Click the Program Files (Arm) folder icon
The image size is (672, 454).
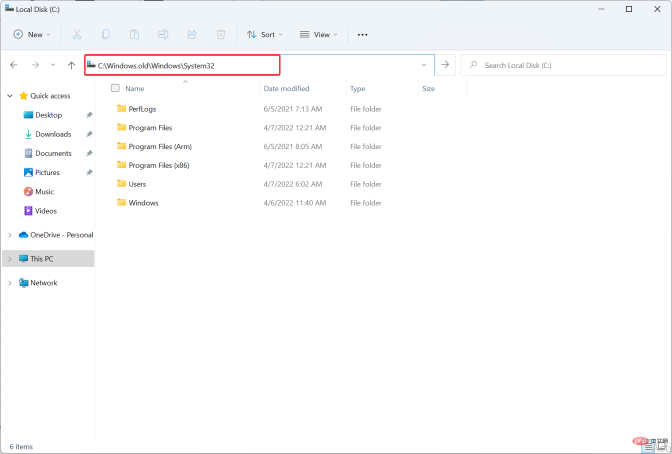121,146
